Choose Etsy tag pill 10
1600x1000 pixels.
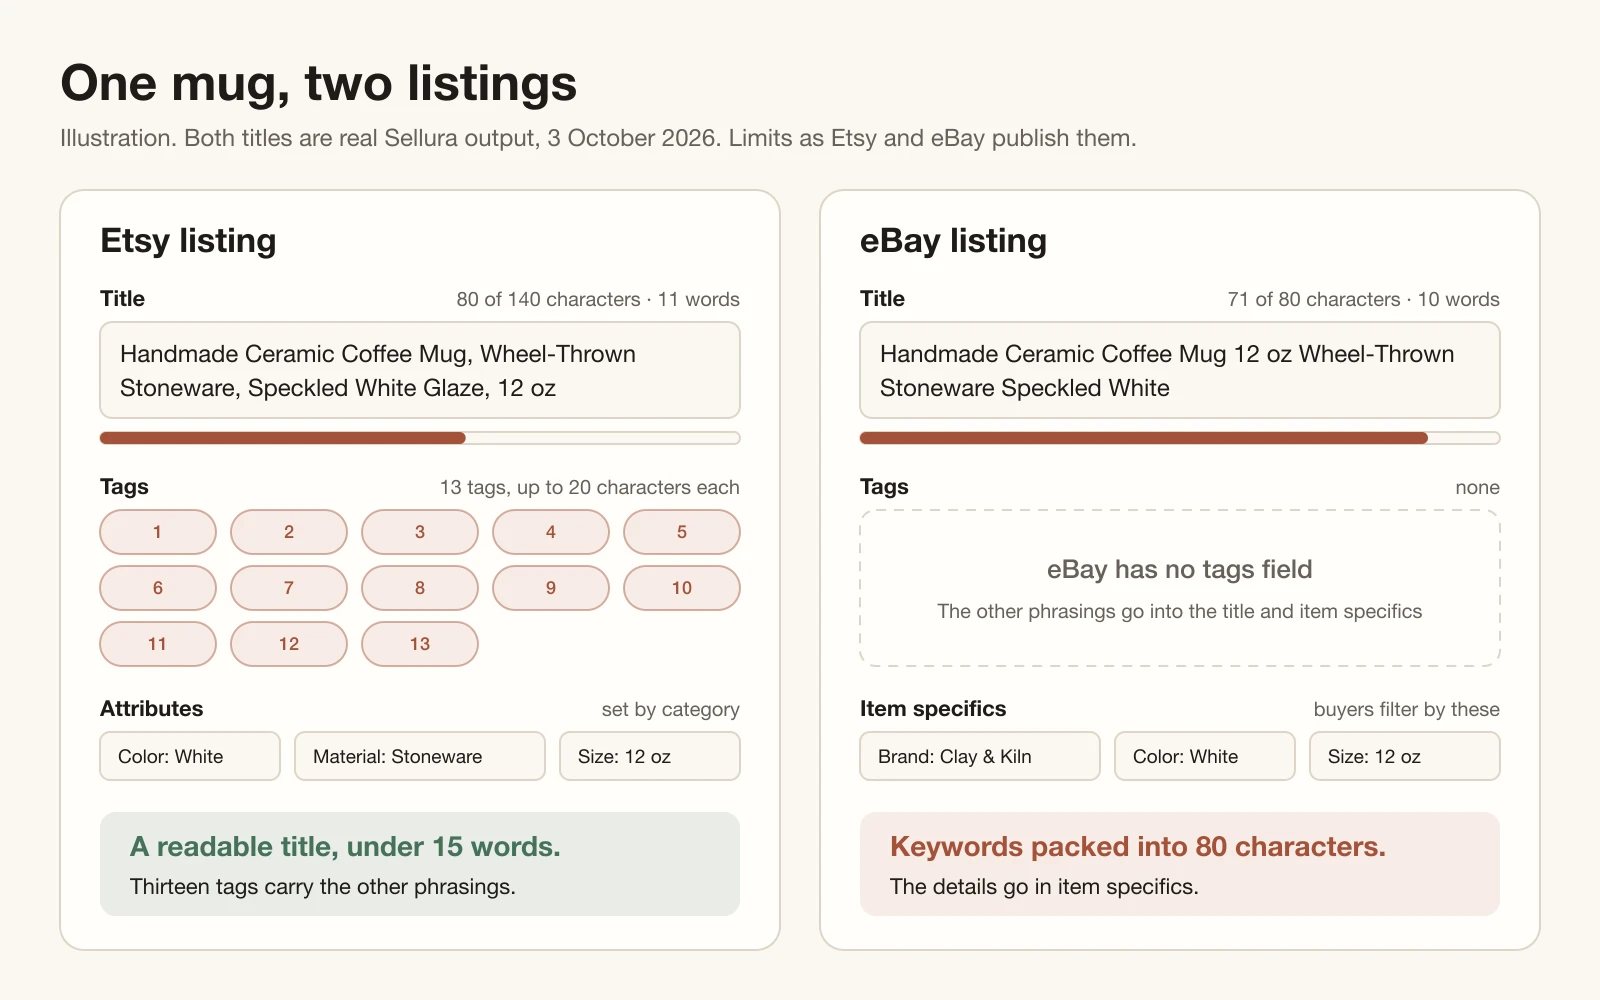(x=682, y=588)
